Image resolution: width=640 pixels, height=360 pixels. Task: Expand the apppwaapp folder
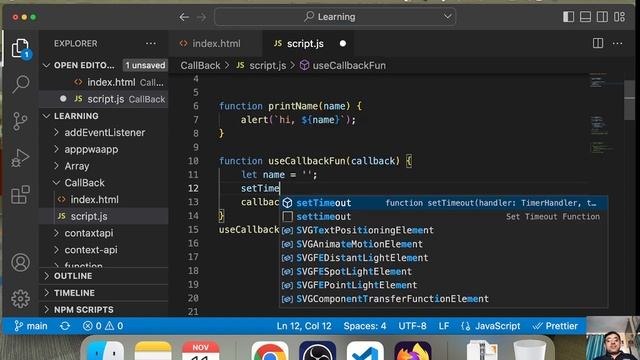pyautogui.click(x=104, y=149)
